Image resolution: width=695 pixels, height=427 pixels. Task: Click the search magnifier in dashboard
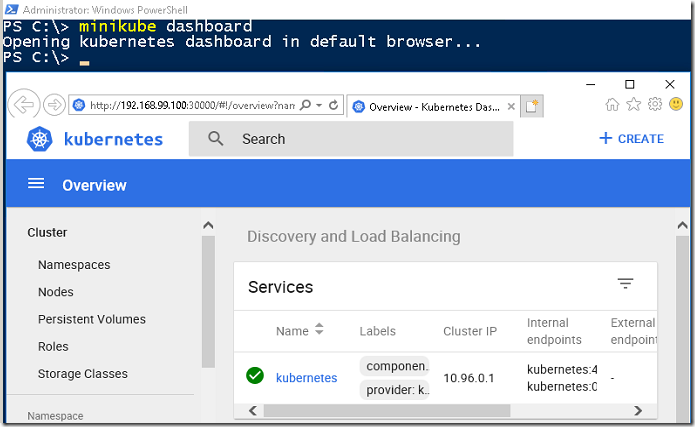215,139
